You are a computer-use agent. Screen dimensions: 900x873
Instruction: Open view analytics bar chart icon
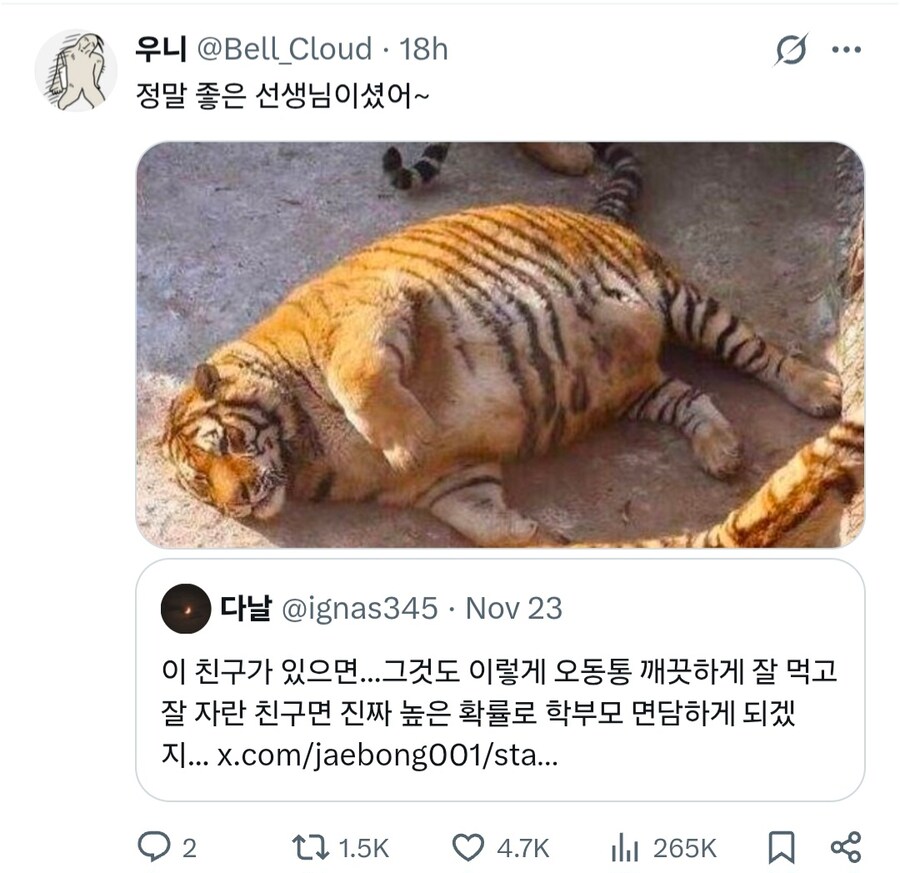coord(624,848)
